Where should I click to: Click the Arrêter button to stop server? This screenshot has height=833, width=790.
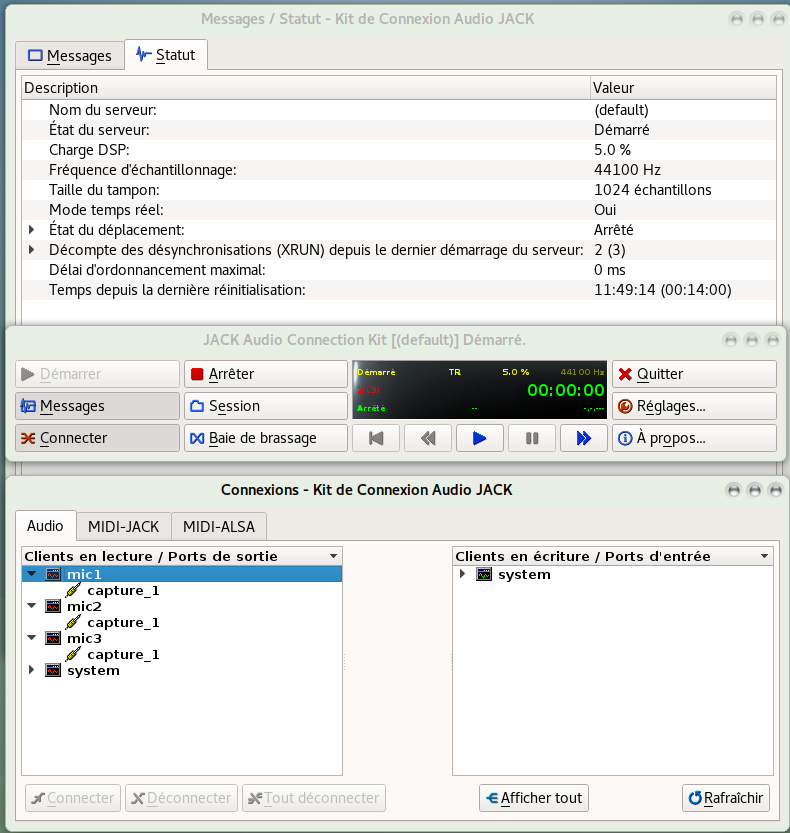click(266, 374)
